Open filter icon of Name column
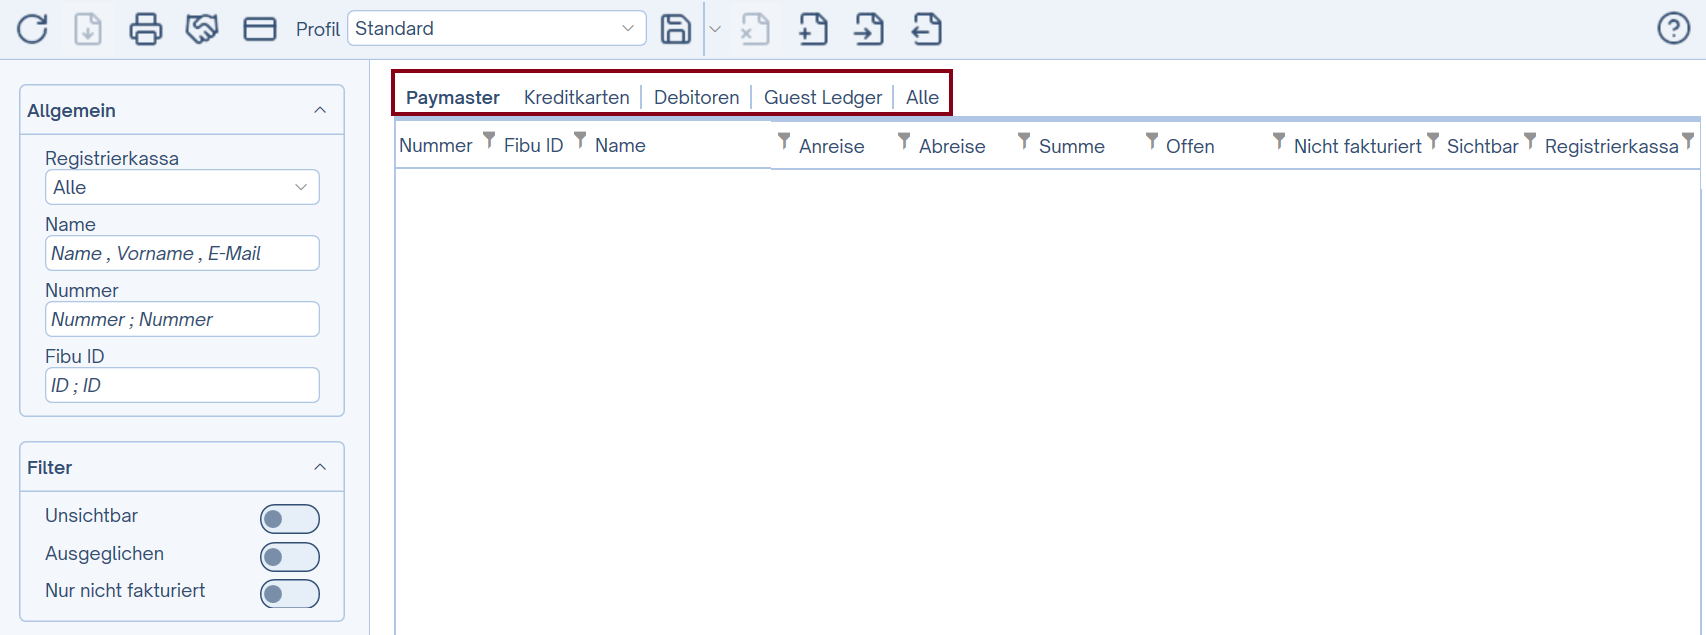This screenshot has height=635, width=1706. point(784,141)
